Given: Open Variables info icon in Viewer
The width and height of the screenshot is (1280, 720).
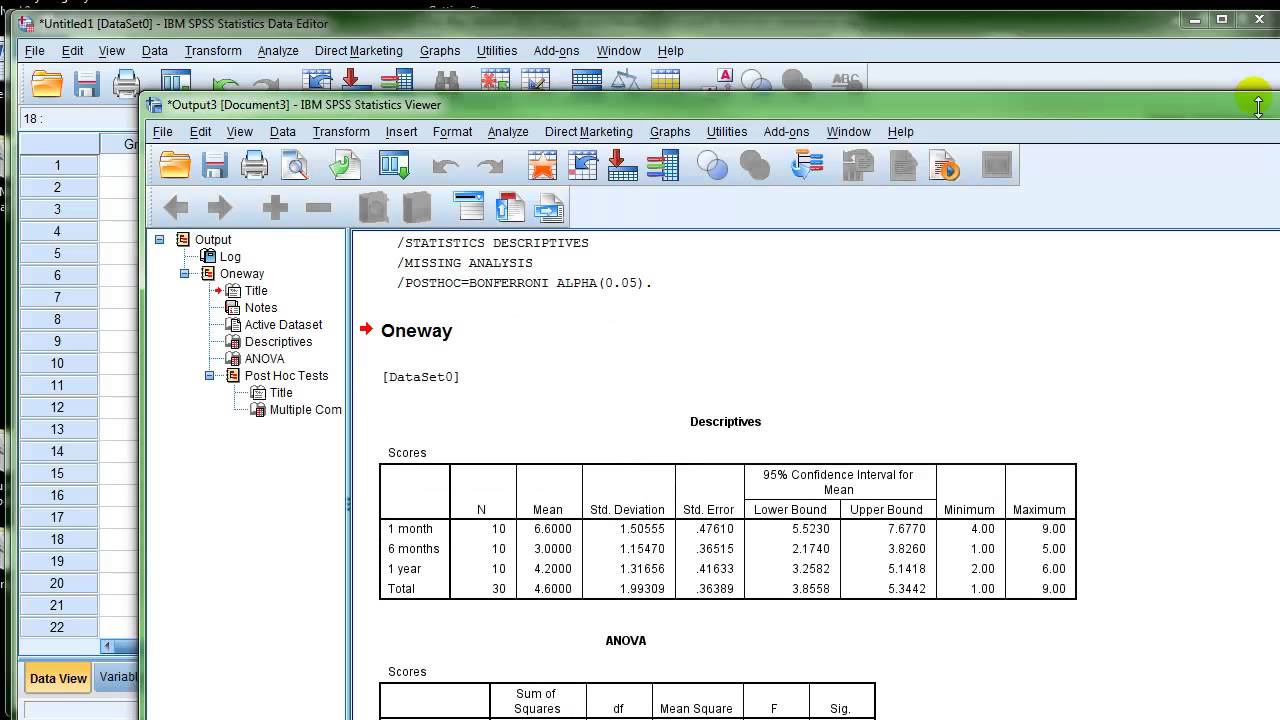Looking at the screenshot, I should click(x=662, y=165).
